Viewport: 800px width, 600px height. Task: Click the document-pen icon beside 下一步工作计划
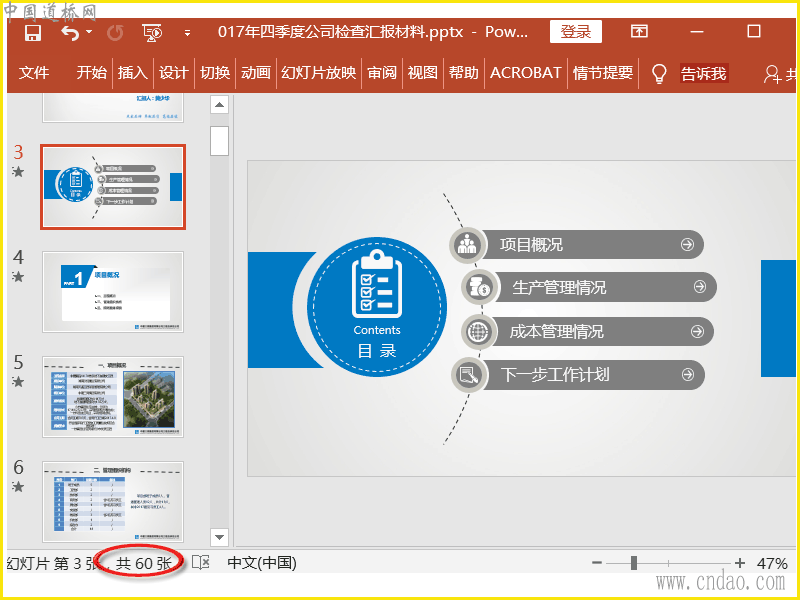(468, 375)
